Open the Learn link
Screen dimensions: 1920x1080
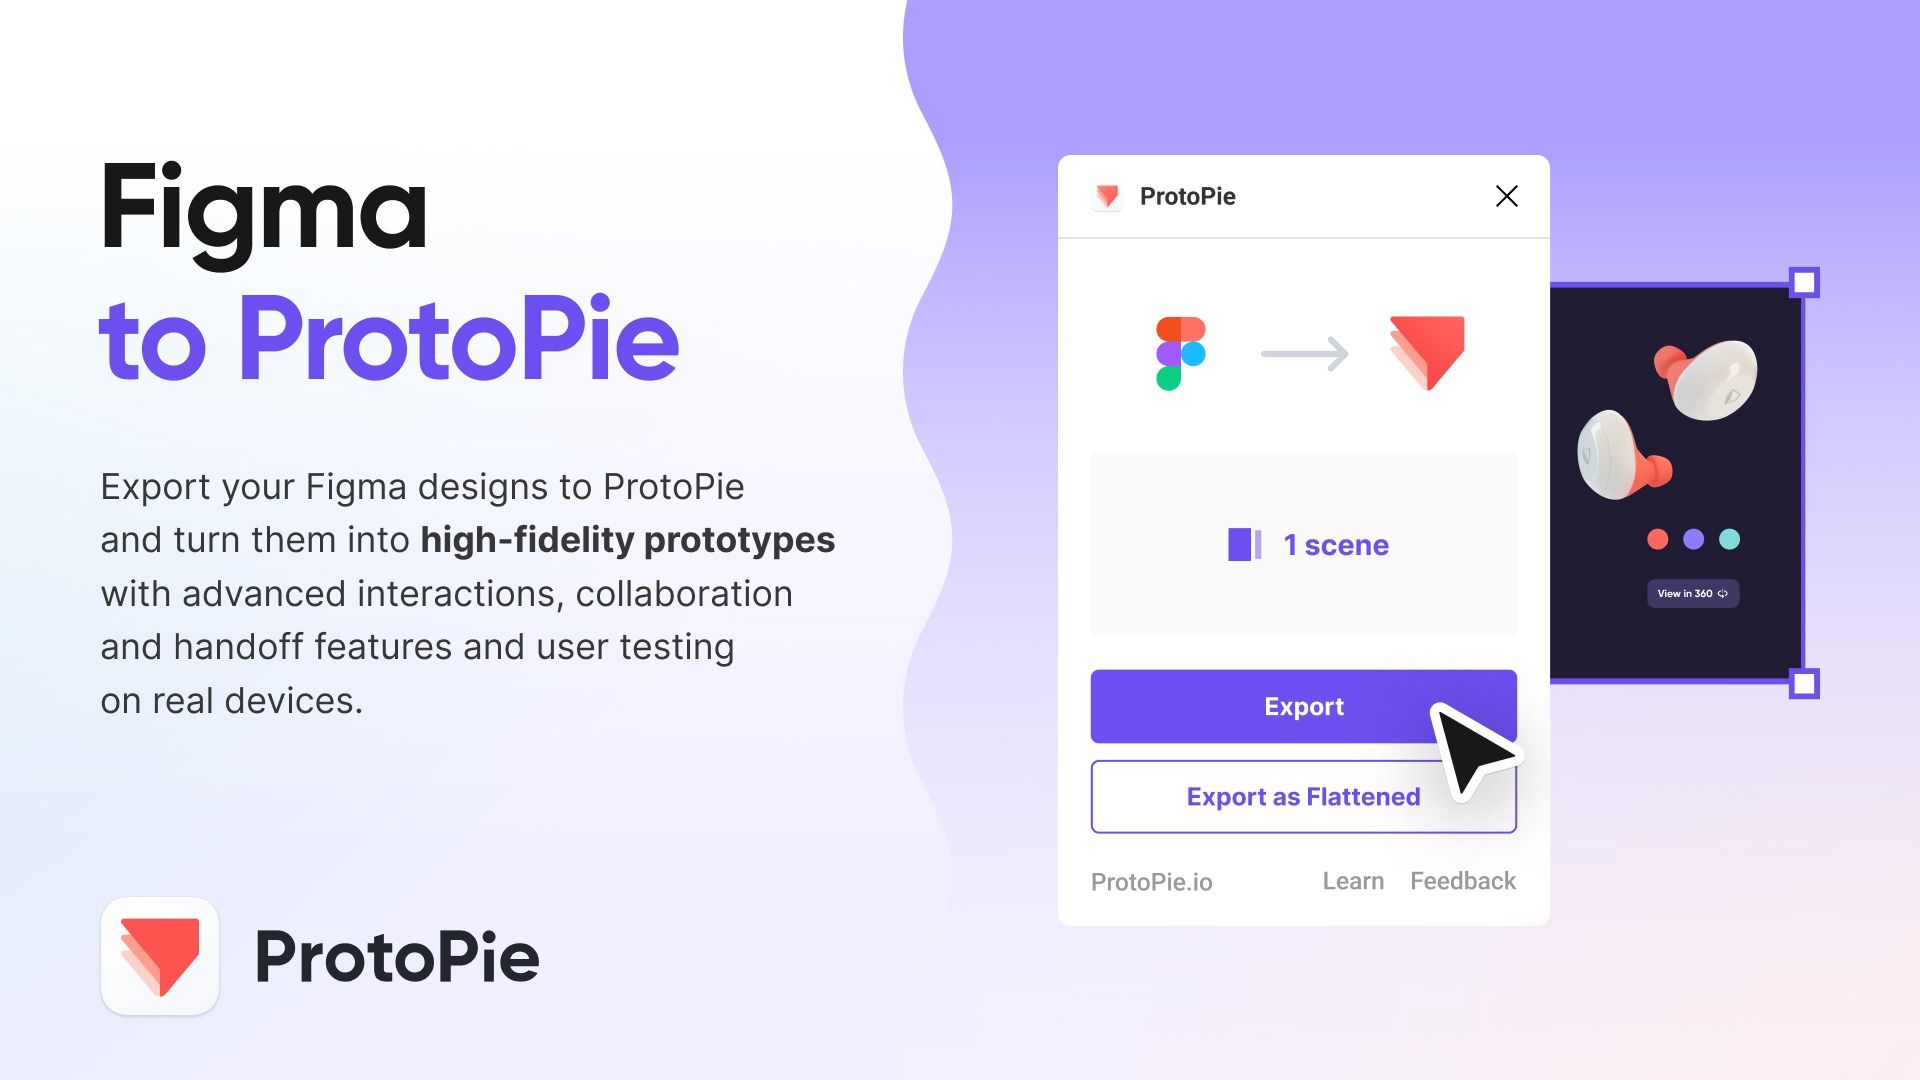tap(1354, 881)
